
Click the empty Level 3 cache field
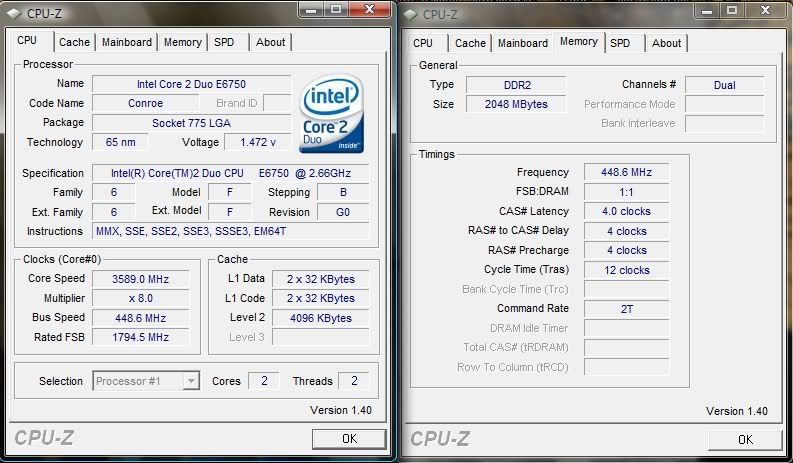pyautogui.click(x=321, y=337)
